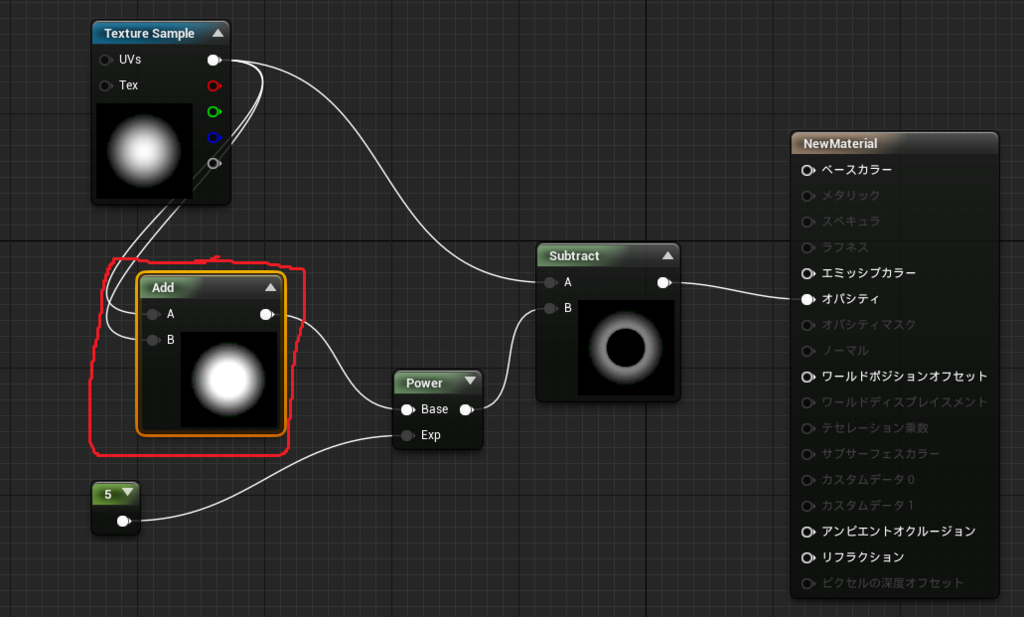The height and width of the screenshot is (617, 1024).
Task: Click the alpha channel output pin
Action: 214,163
